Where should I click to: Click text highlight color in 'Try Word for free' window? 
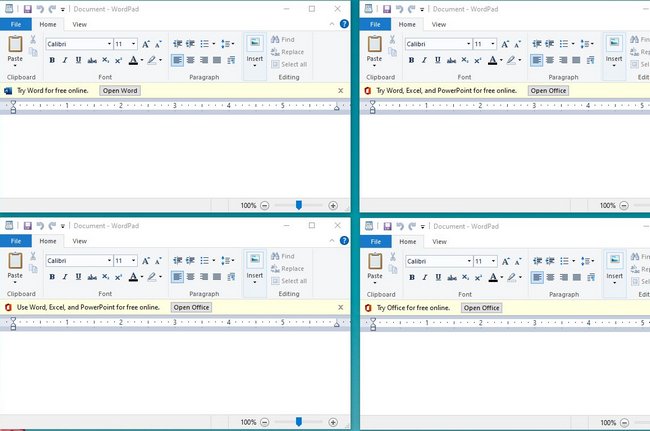point(152,60)
